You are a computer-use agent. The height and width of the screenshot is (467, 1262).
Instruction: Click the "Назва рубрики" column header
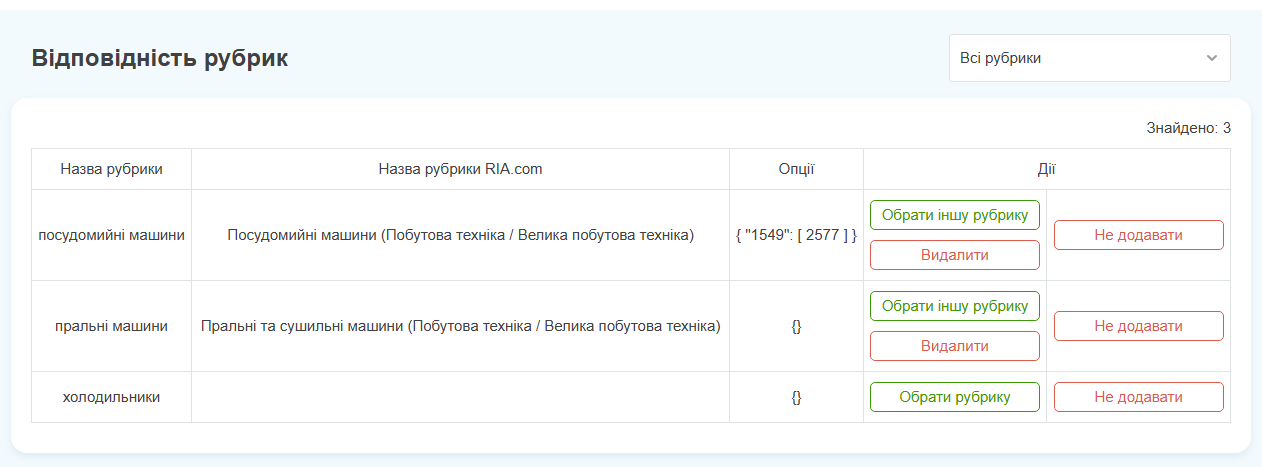[111, 169]
